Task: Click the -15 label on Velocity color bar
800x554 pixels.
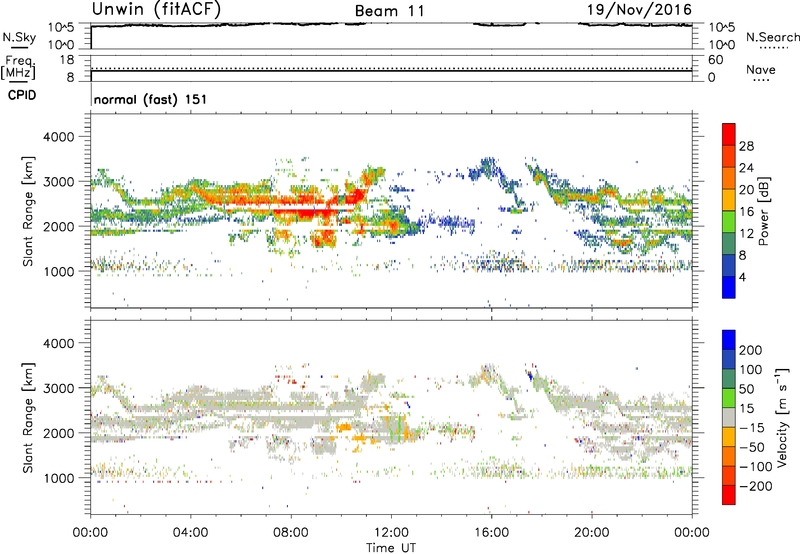Action: [752, 428]
